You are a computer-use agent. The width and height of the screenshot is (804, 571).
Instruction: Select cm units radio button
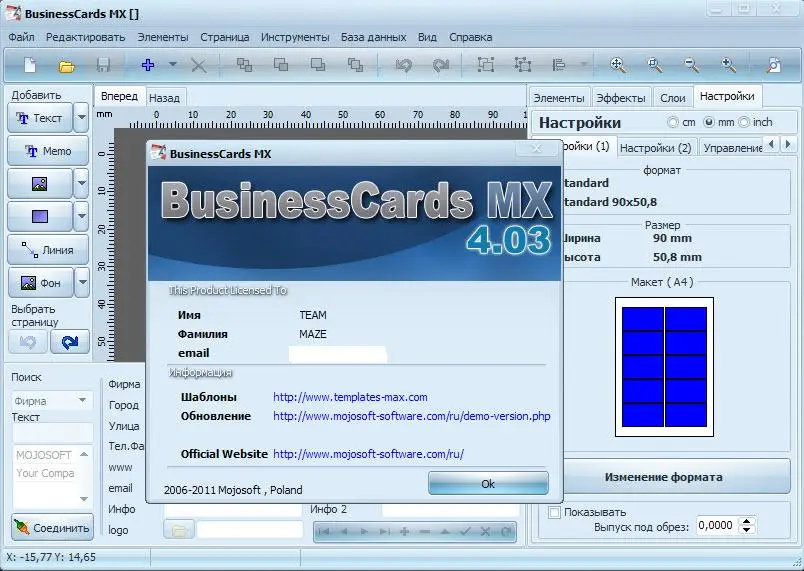coord(672,123)
